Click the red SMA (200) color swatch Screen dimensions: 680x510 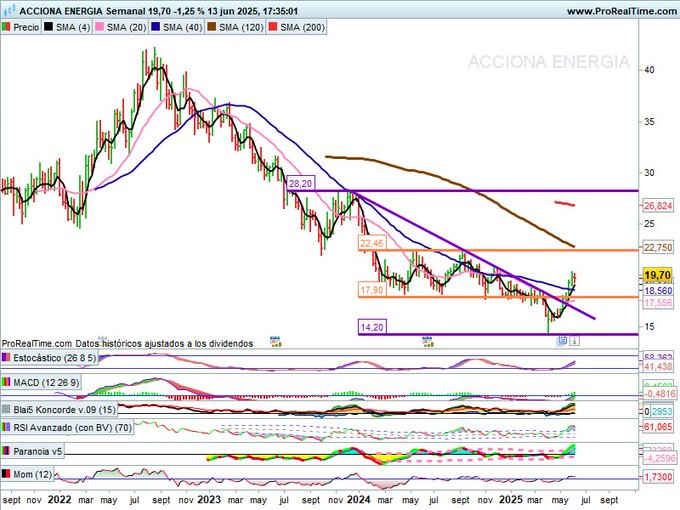click(x=273, y=27)
